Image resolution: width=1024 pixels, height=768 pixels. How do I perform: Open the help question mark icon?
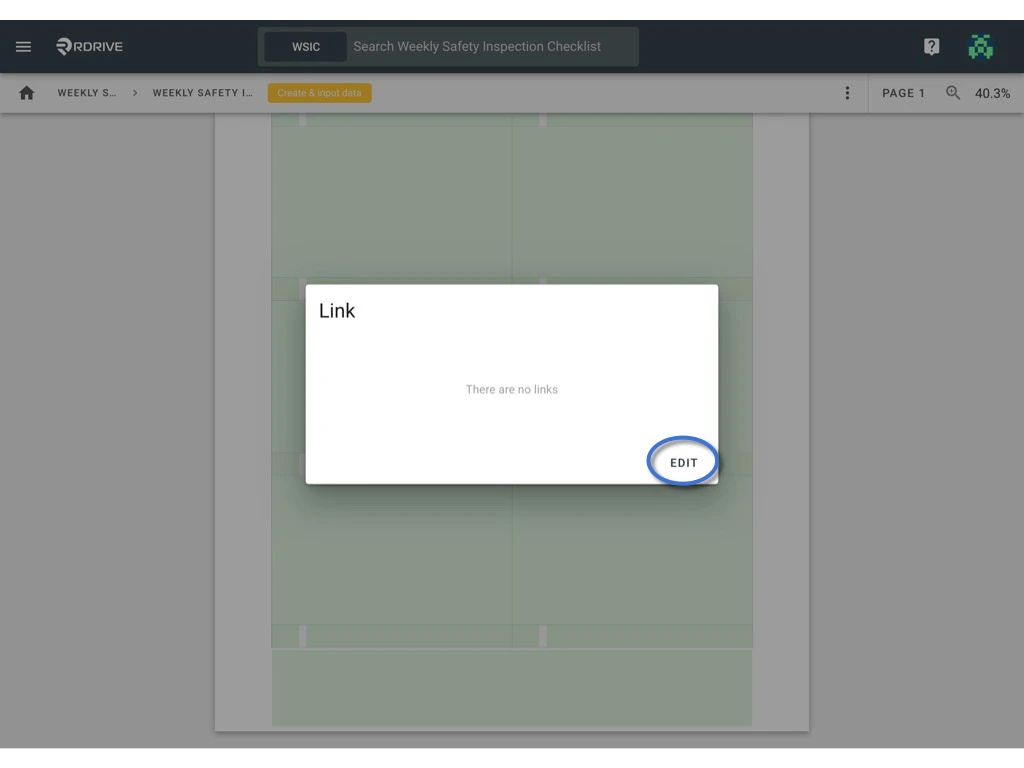point(931,46)
